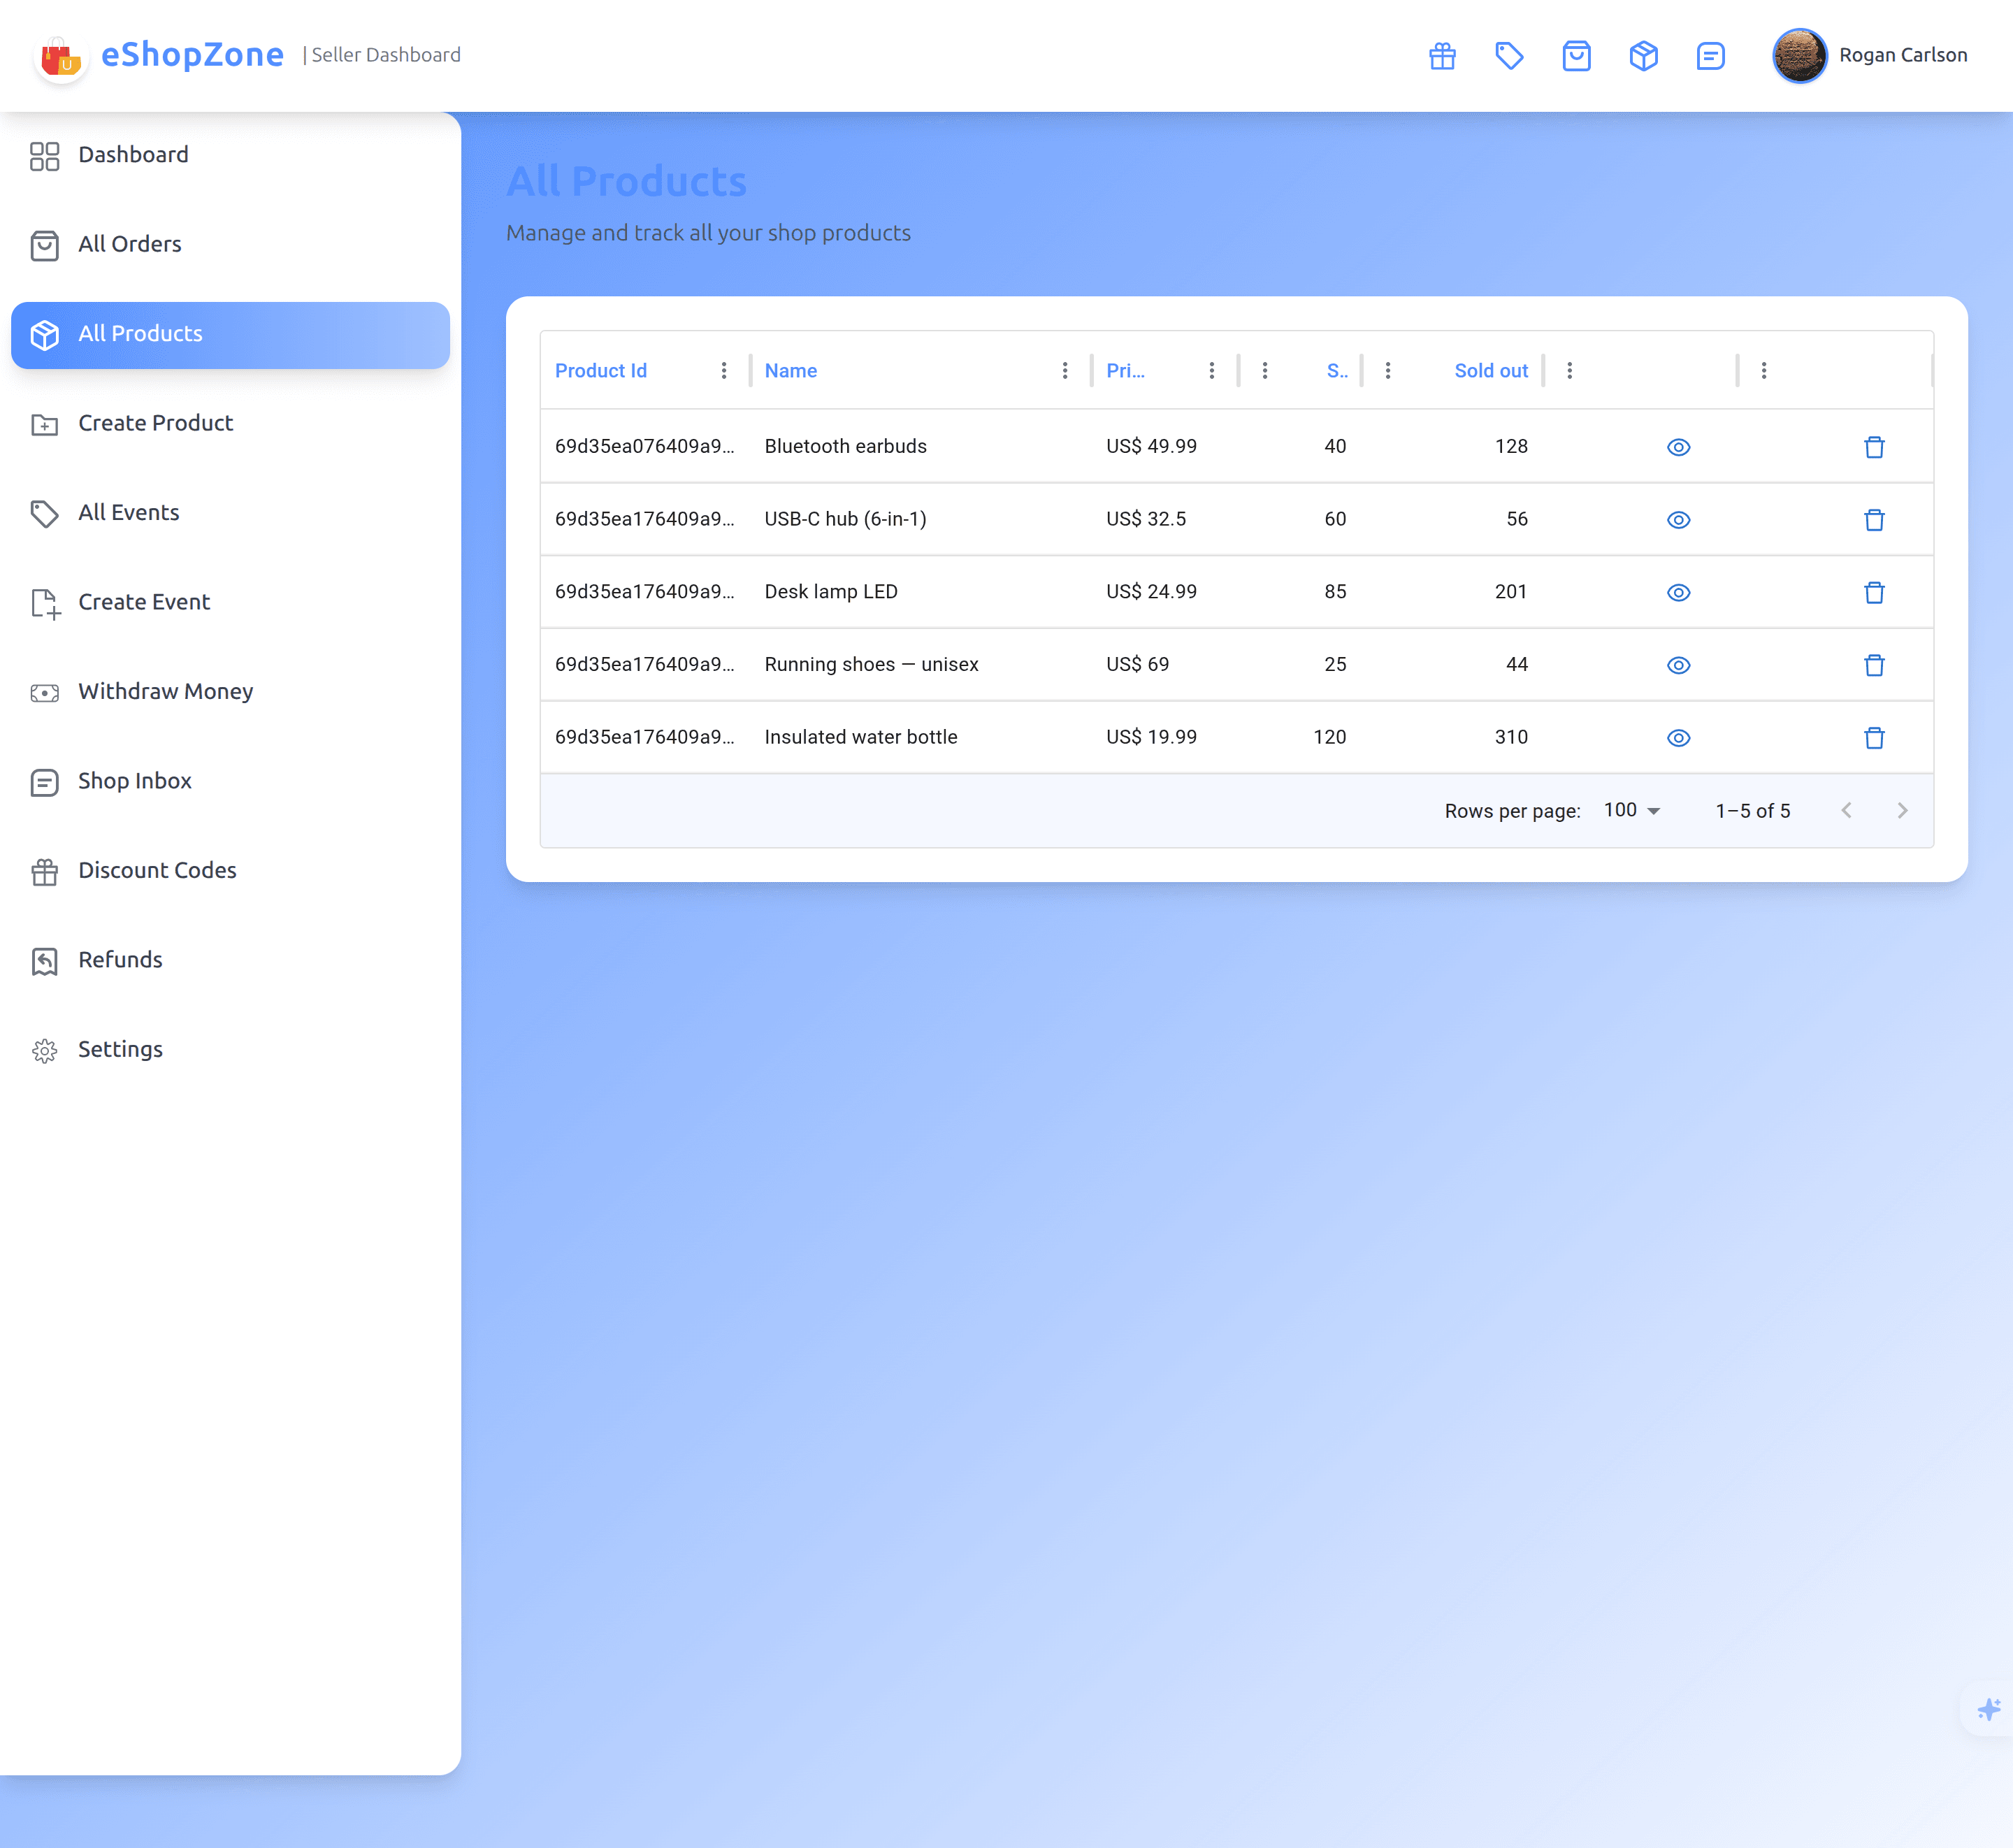The image size is (2013, 1848).
Task: View Running shoes product with eye icon
Action: (1678, 665)
